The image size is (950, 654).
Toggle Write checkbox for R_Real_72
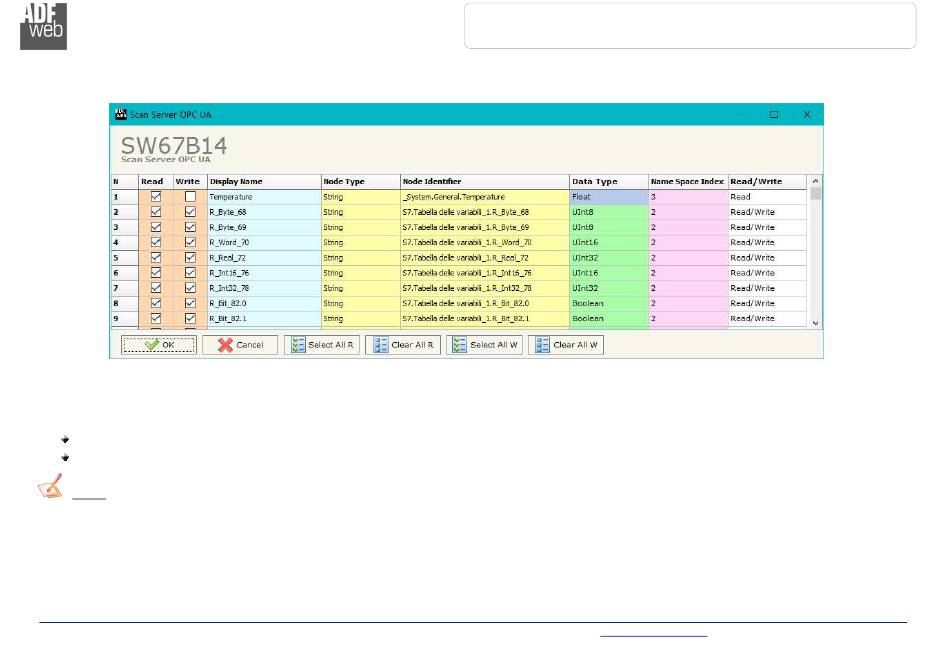(190, 258)
